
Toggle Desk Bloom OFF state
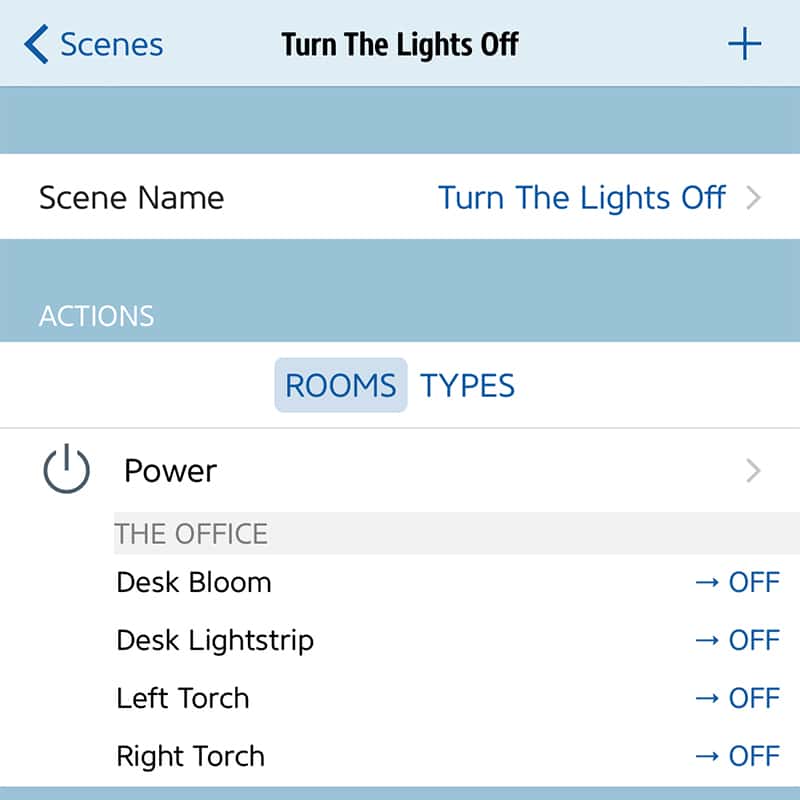737,582
